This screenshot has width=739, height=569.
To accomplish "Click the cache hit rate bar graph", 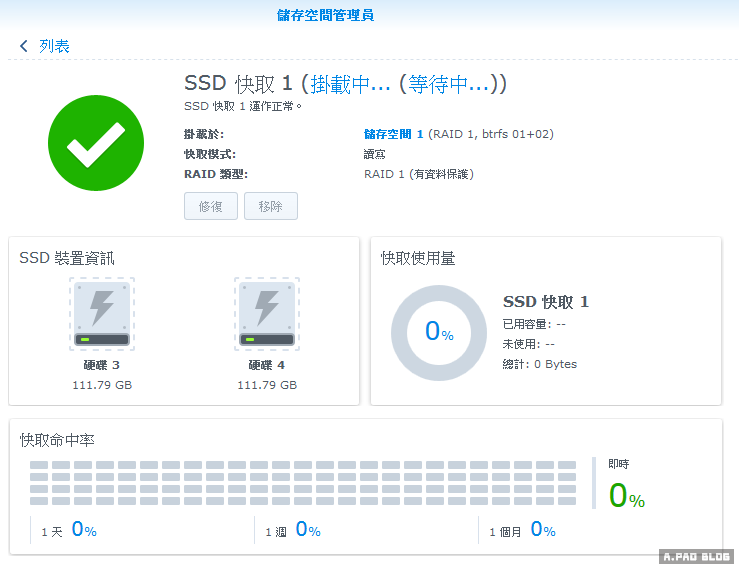I will (303, 483).
